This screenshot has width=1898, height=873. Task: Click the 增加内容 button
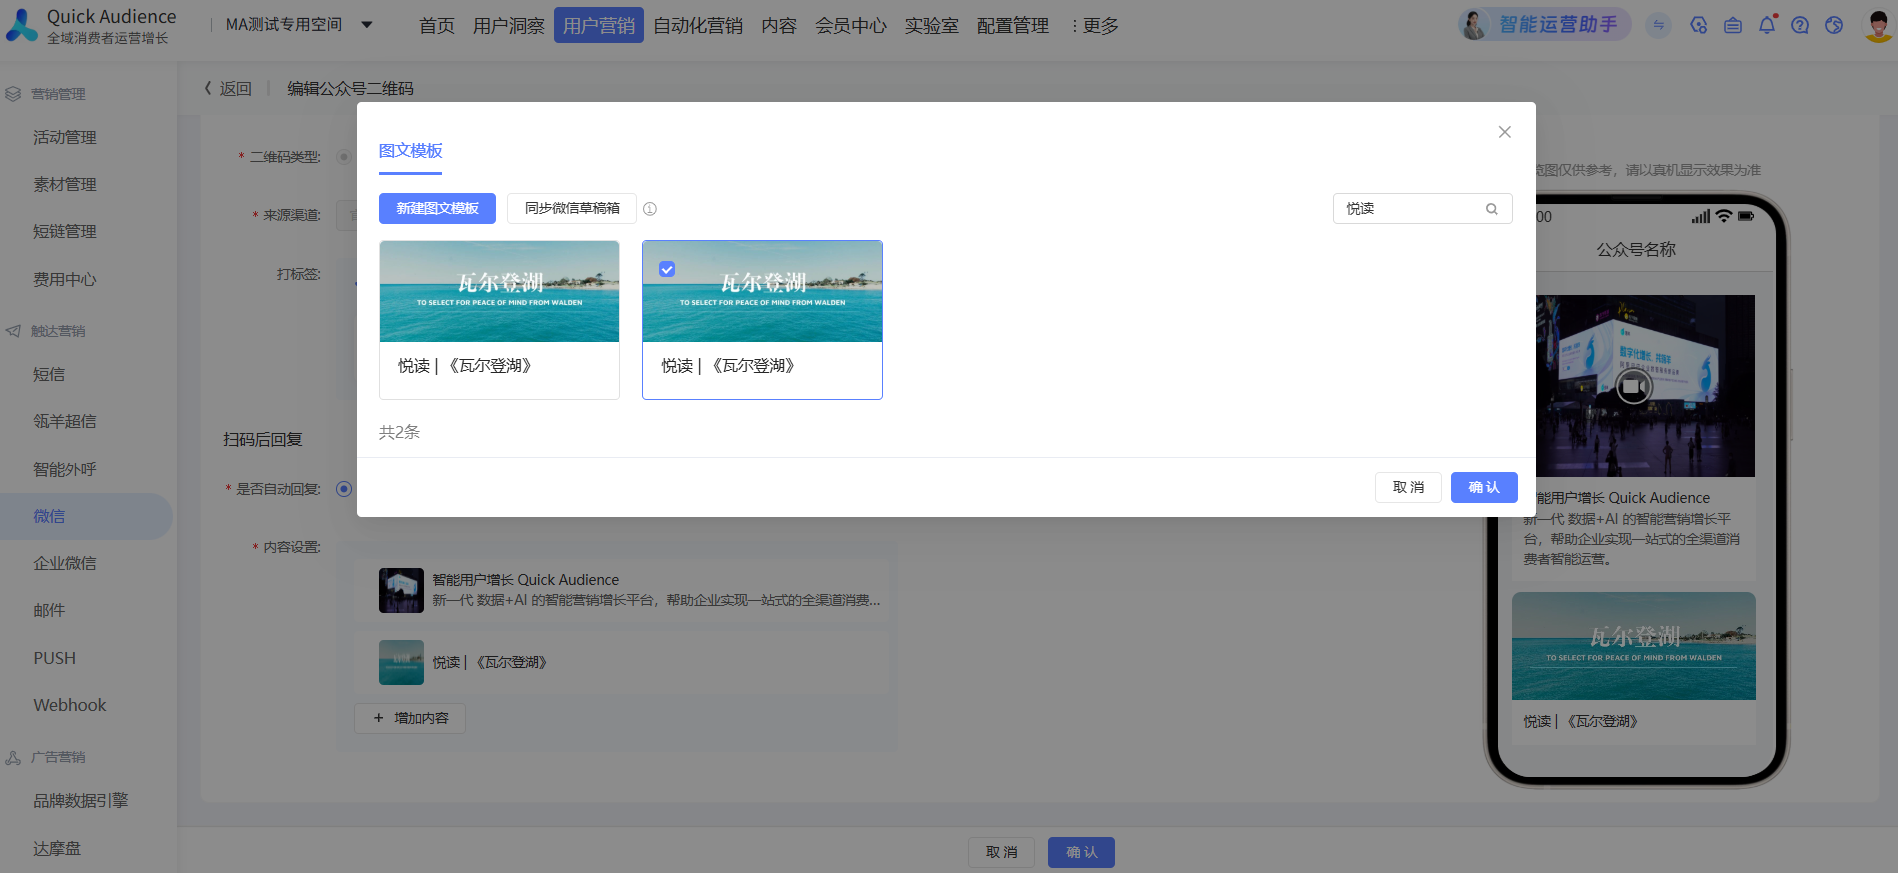click(x=410, y=718)
